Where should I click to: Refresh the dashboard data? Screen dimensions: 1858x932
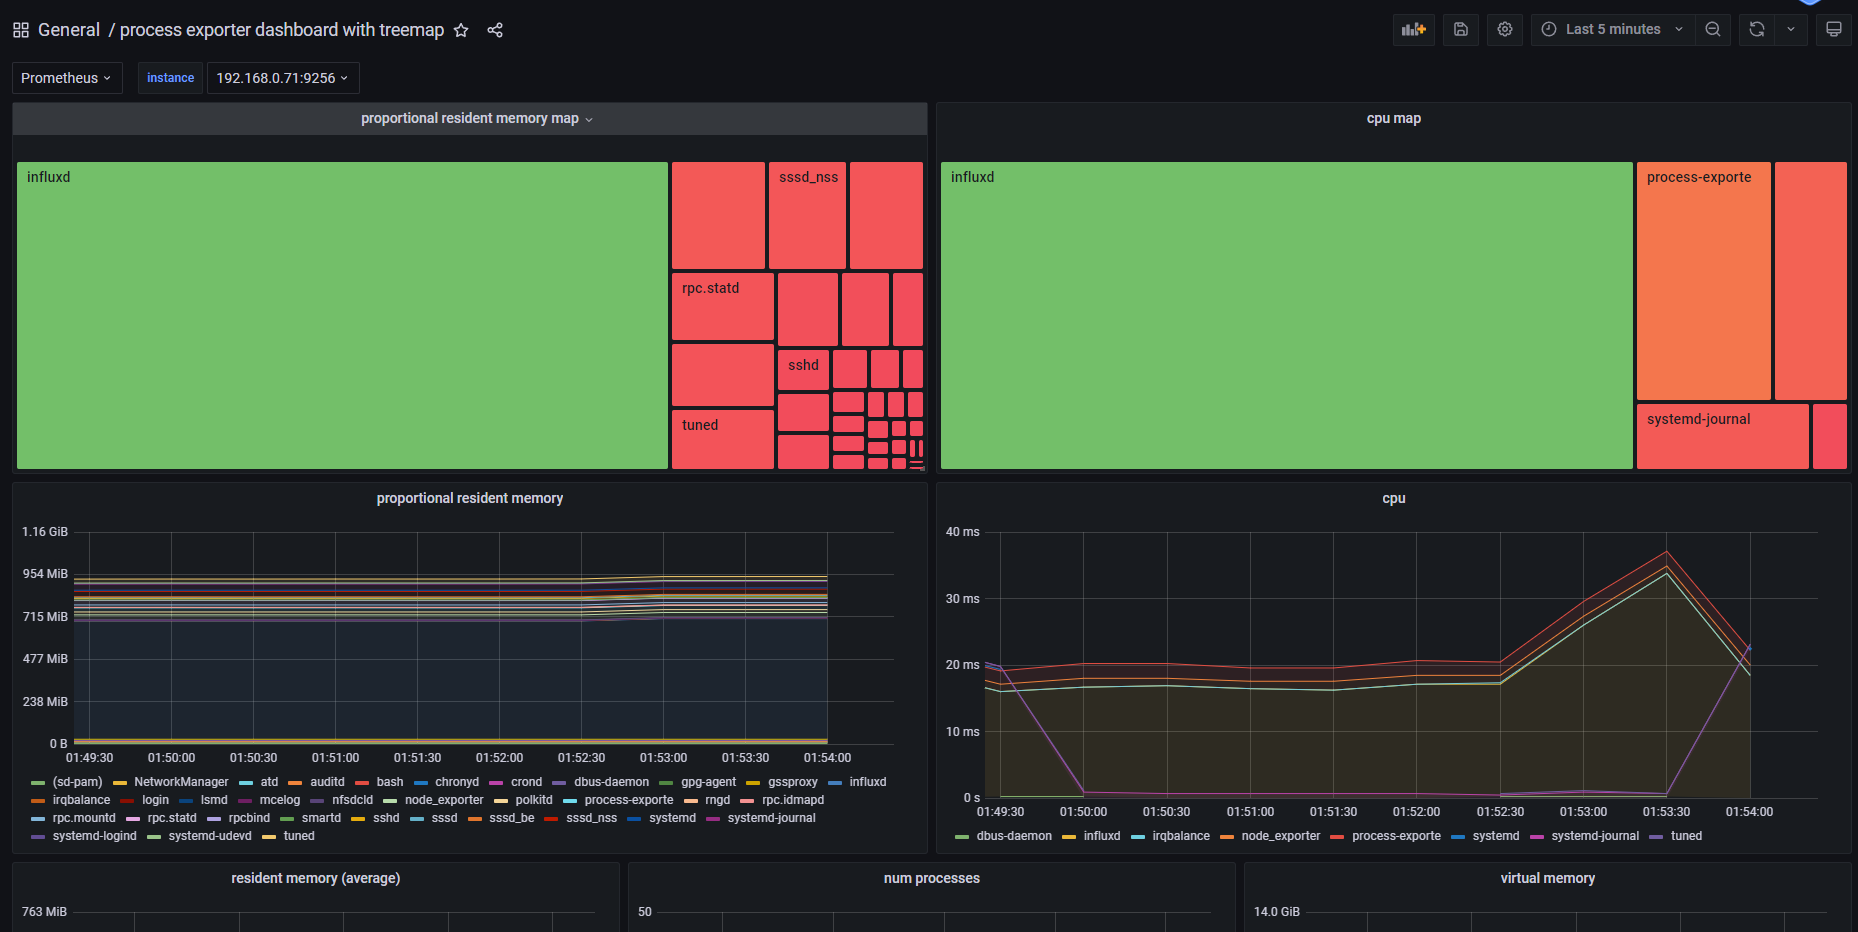point(1756,29)
